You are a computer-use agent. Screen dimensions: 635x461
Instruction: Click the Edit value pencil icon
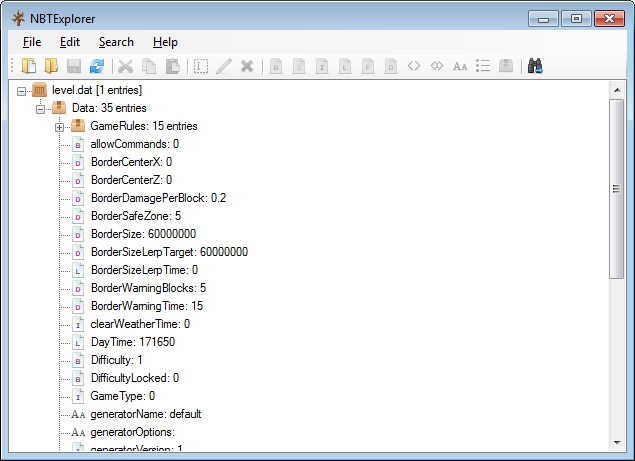point(224,66)
